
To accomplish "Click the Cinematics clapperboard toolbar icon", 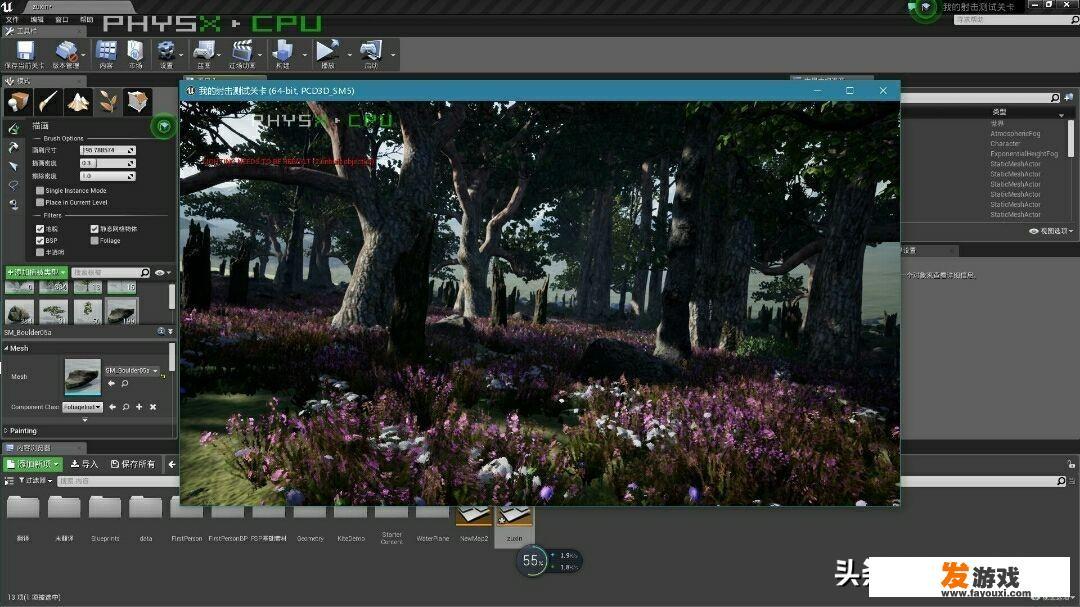I will coord(242,52).
